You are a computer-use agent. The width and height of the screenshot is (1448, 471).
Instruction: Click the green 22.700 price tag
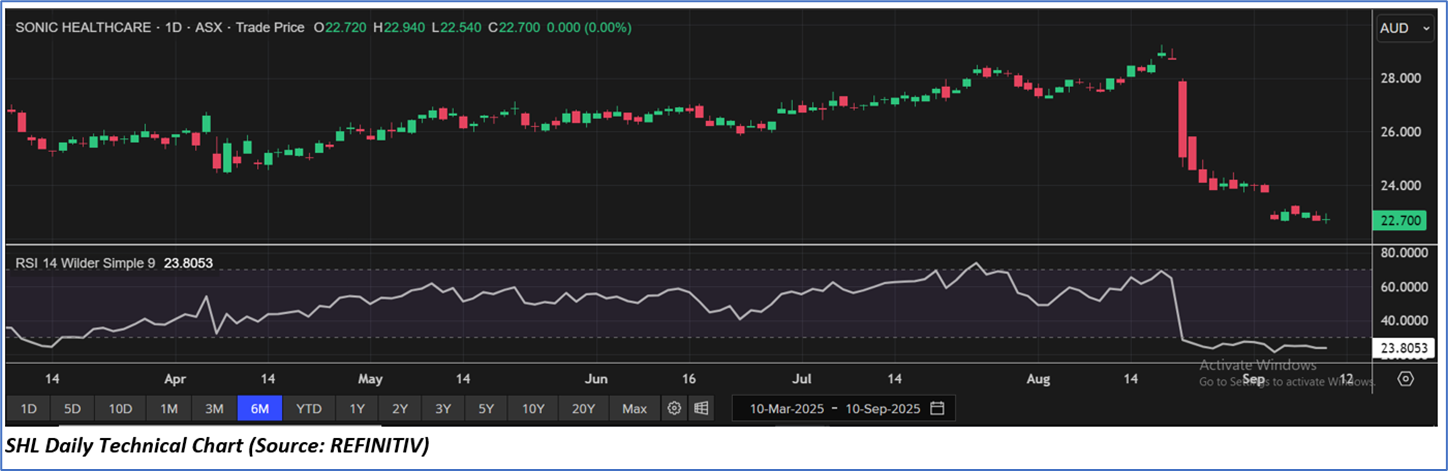point(1405,220)
